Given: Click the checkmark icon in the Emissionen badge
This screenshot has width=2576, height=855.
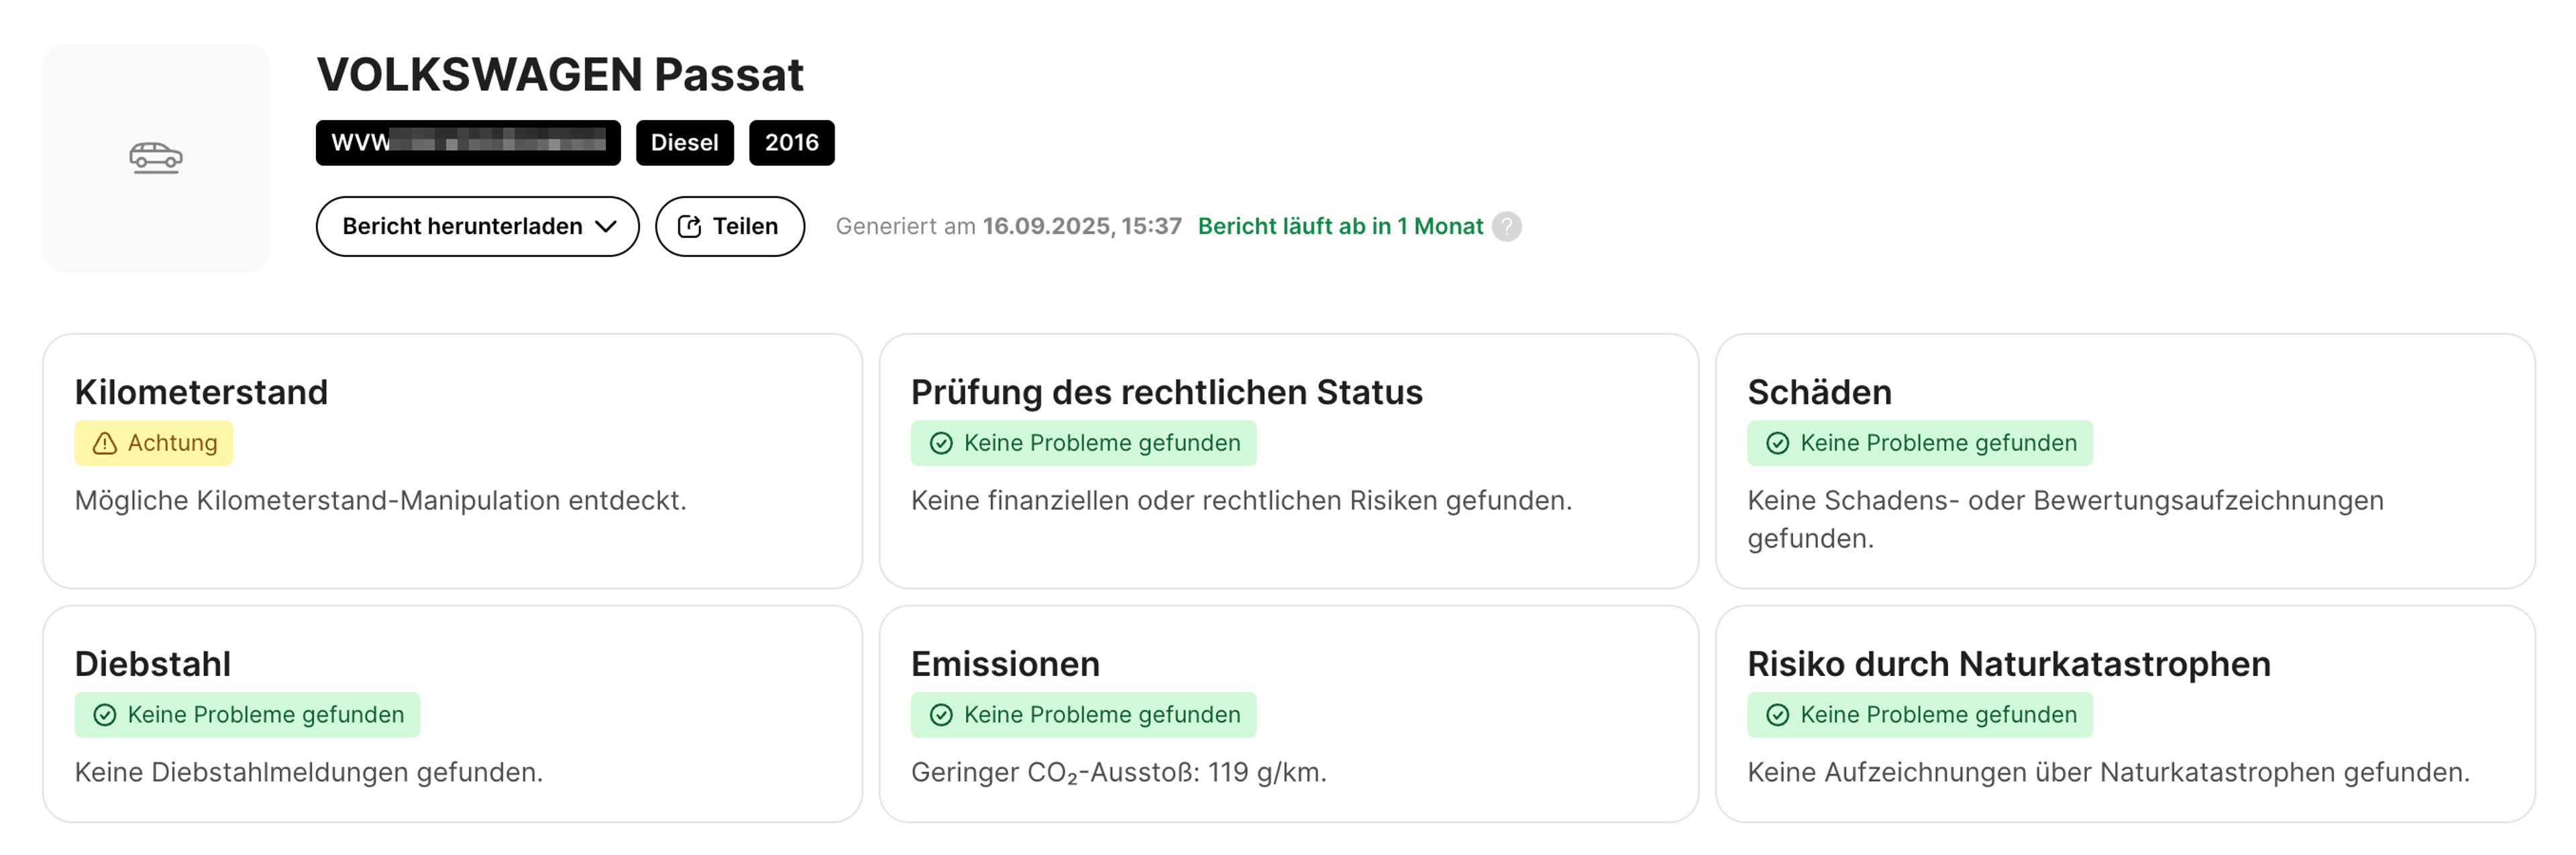Looking at the screenshot, I should pyautogui.click(x=941, y=714).
